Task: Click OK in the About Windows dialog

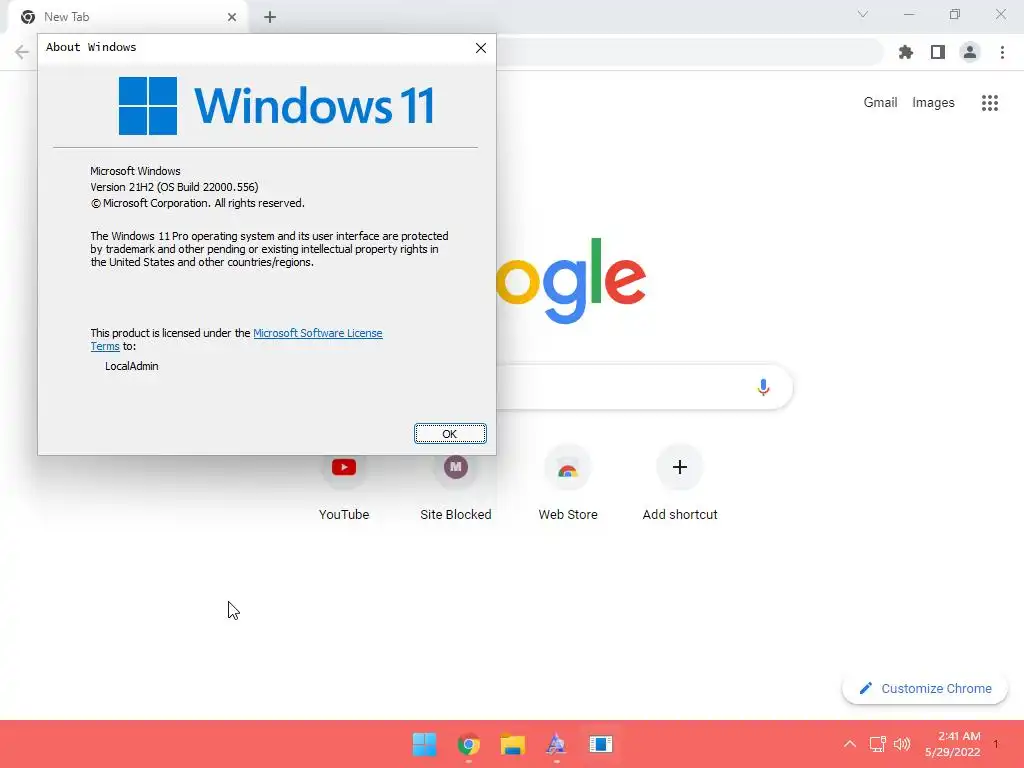Action: [x=450, y=434]
